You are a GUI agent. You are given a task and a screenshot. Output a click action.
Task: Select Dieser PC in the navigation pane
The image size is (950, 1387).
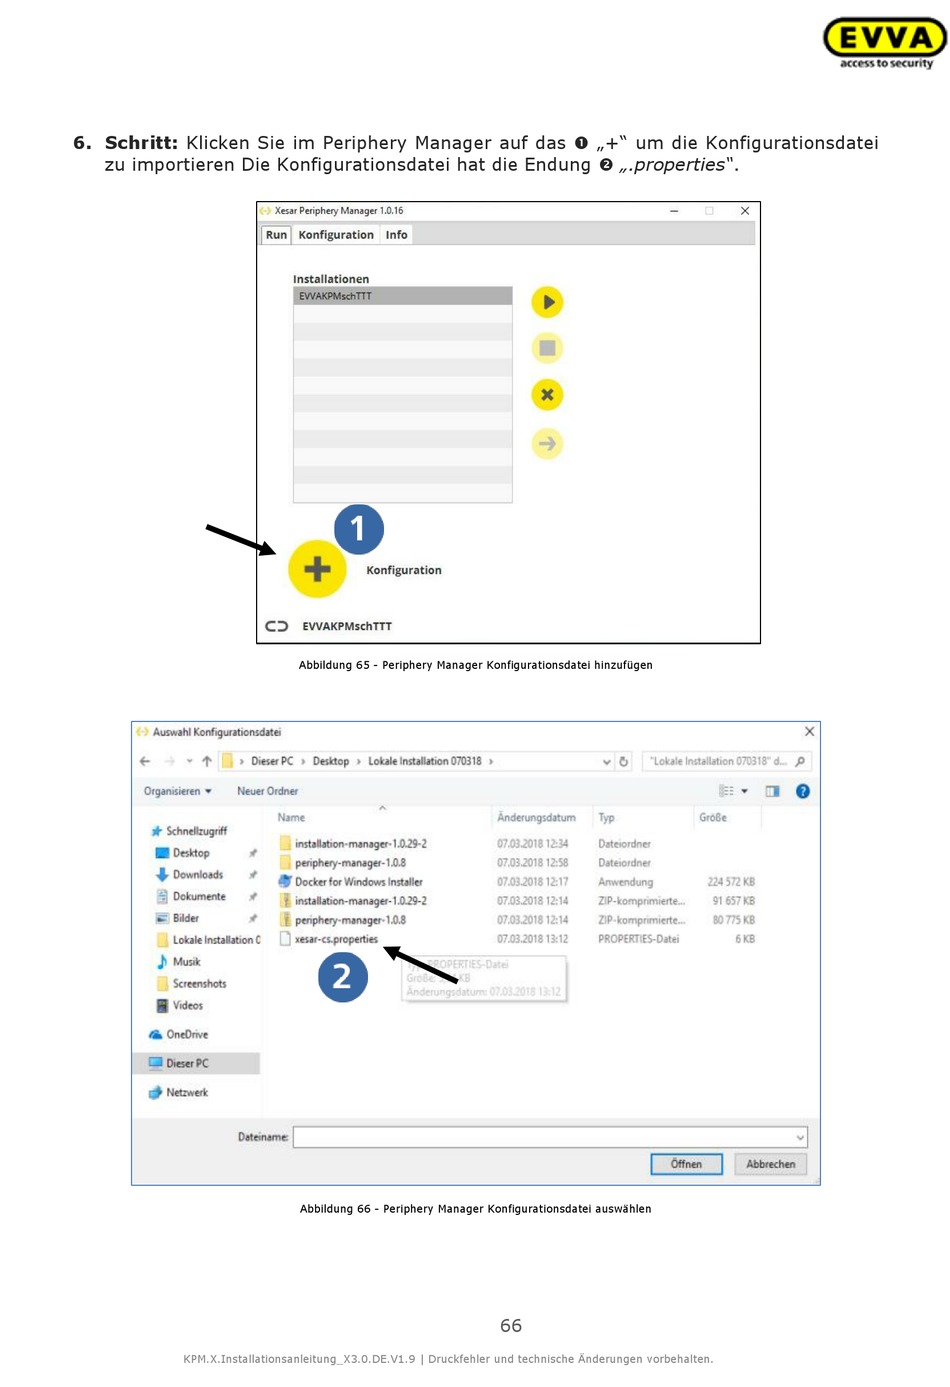(x=197, y=1063)
